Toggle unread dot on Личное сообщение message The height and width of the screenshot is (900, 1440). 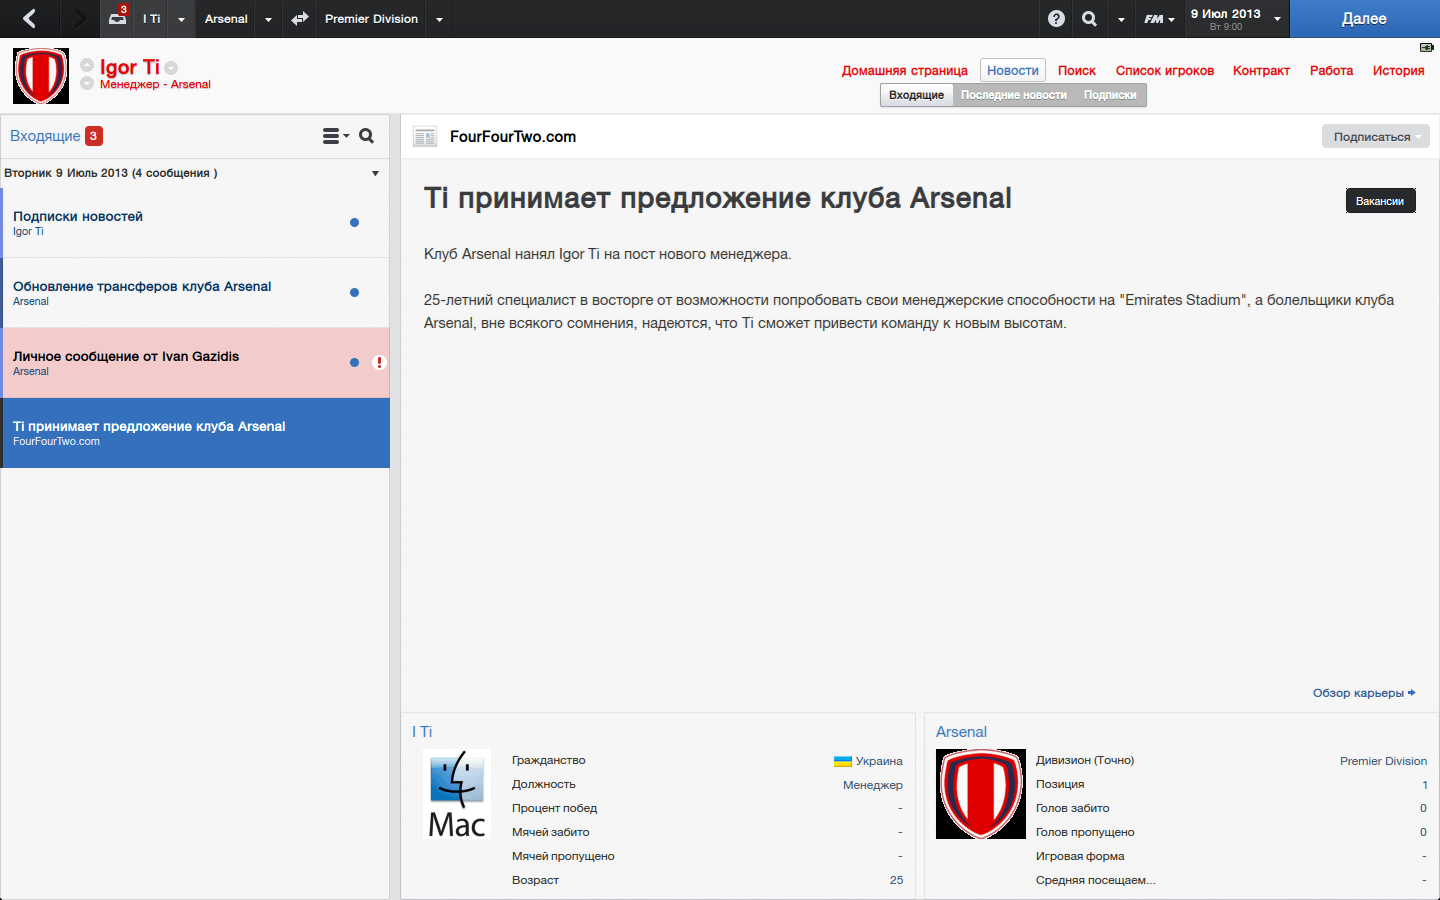click(354, 363)
